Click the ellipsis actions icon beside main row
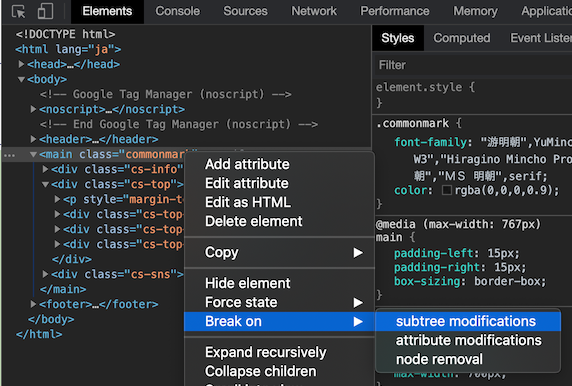Viewport: 572px width, 386px height. tap(9, 155)
